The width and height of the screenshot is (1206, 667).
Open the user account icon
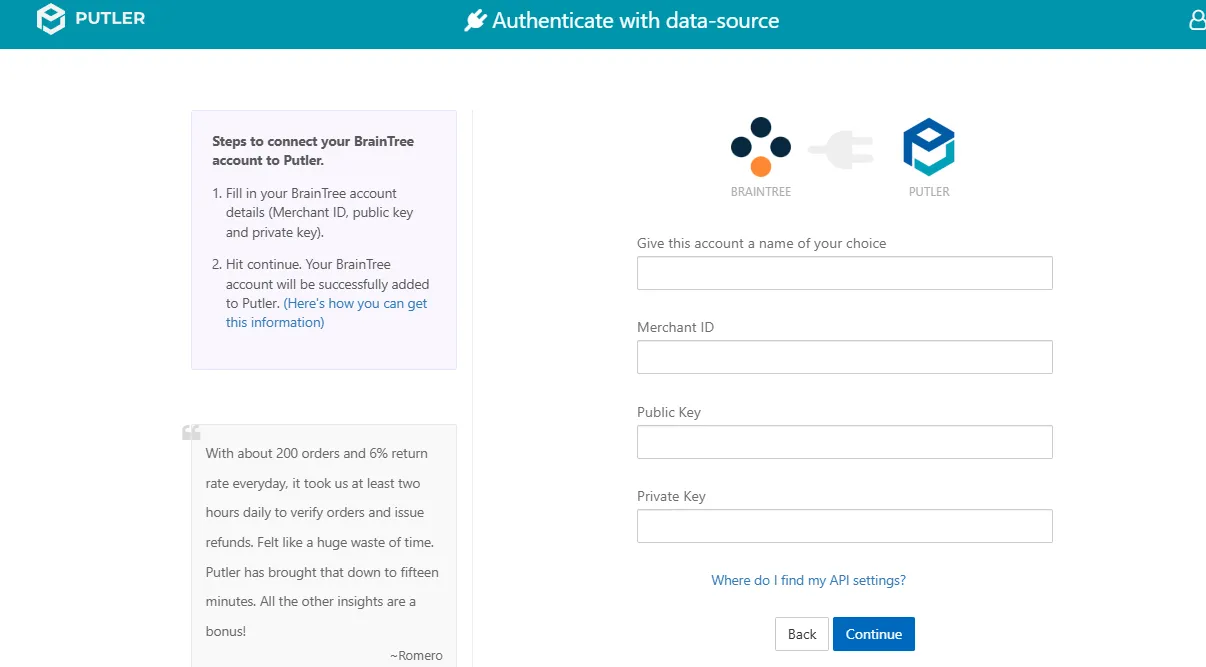(1197, 20)
